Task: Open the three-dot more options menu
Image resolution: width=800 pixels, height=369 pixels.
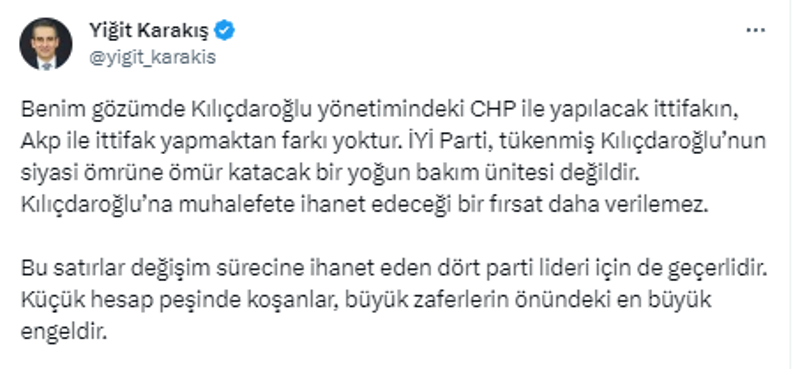Action: (x=755, y=31)
